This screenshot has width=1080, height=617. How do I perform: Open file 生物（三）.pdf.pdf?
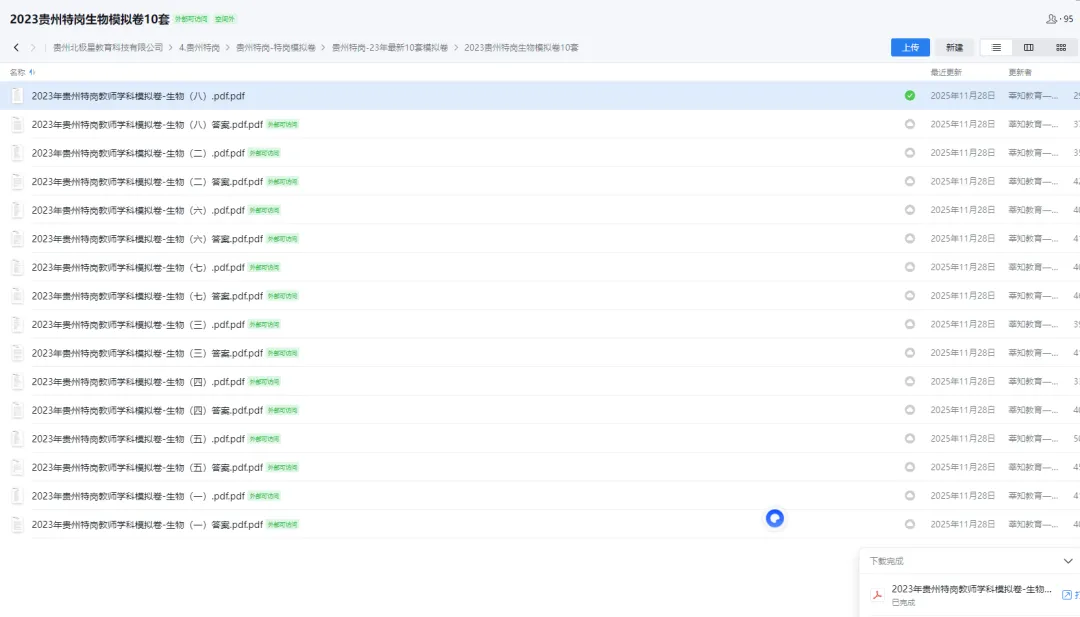click(138, 324)
